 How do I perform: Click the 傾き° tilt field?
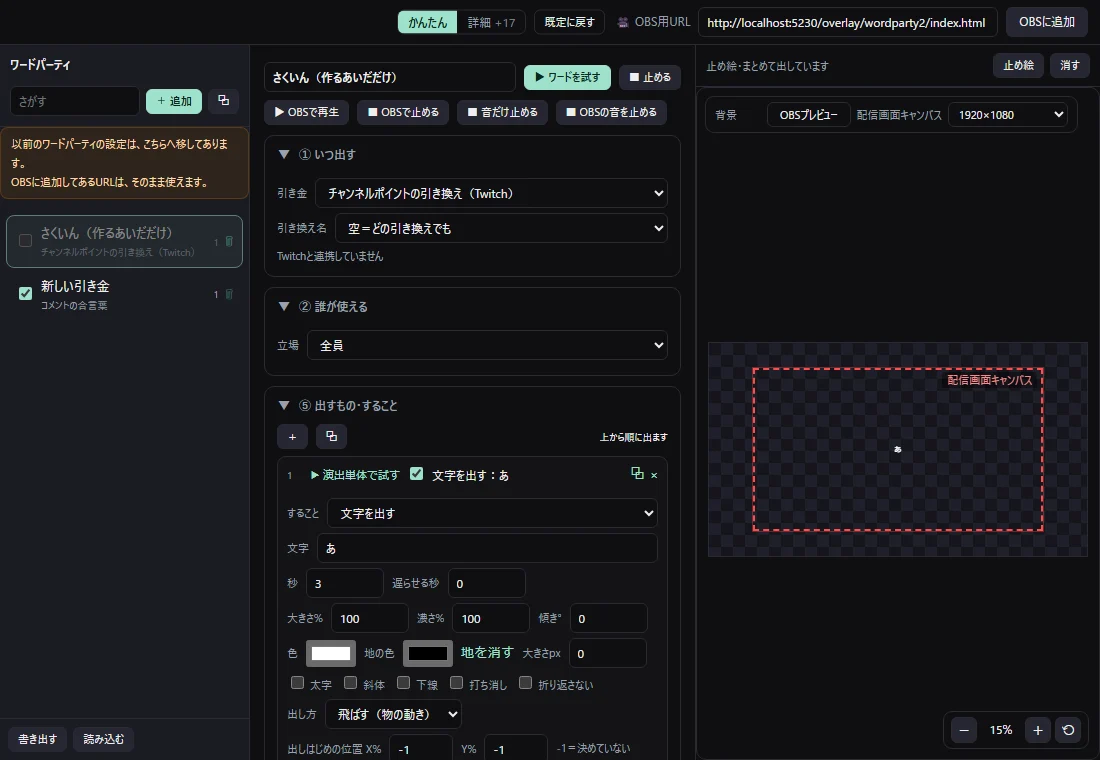(608, 618)
